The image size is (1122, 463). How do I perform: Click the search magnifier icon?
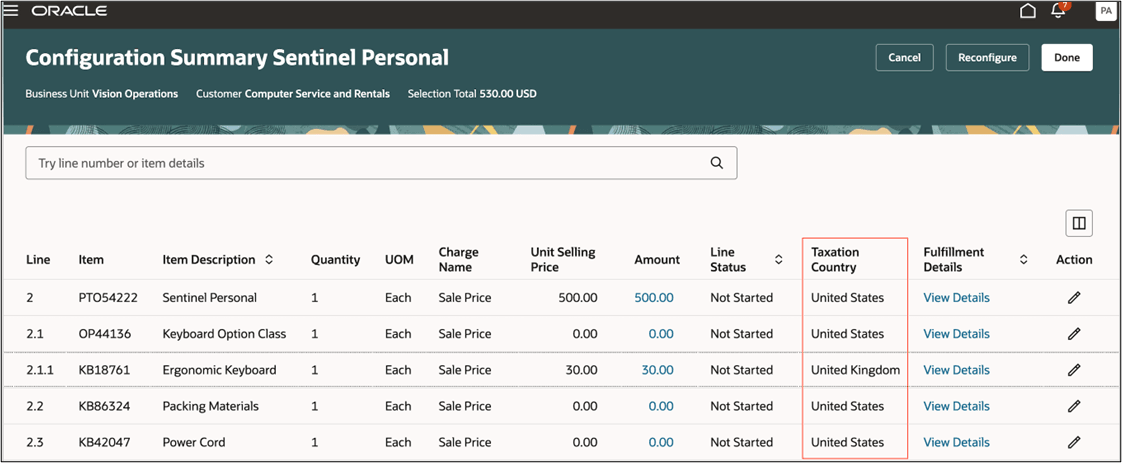pyautogui.click(x=716, y=163)
